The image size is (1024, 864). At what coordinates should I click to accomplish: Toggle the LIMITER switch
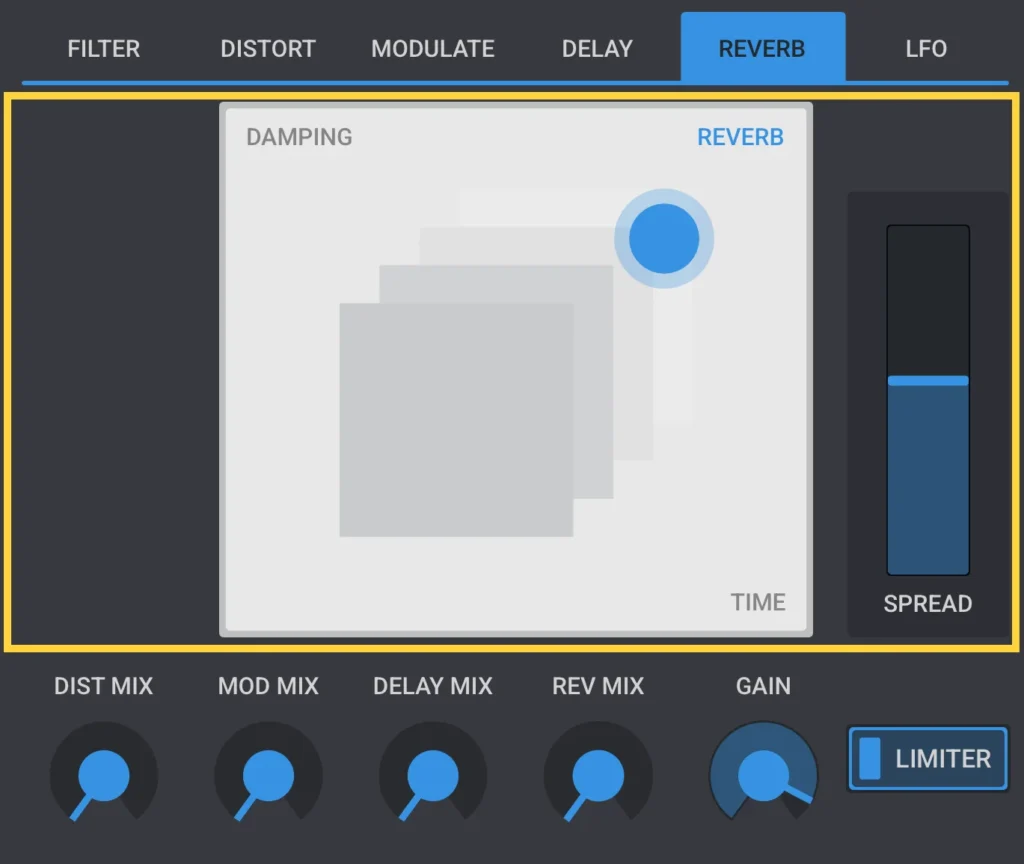[x=927, y=758]
